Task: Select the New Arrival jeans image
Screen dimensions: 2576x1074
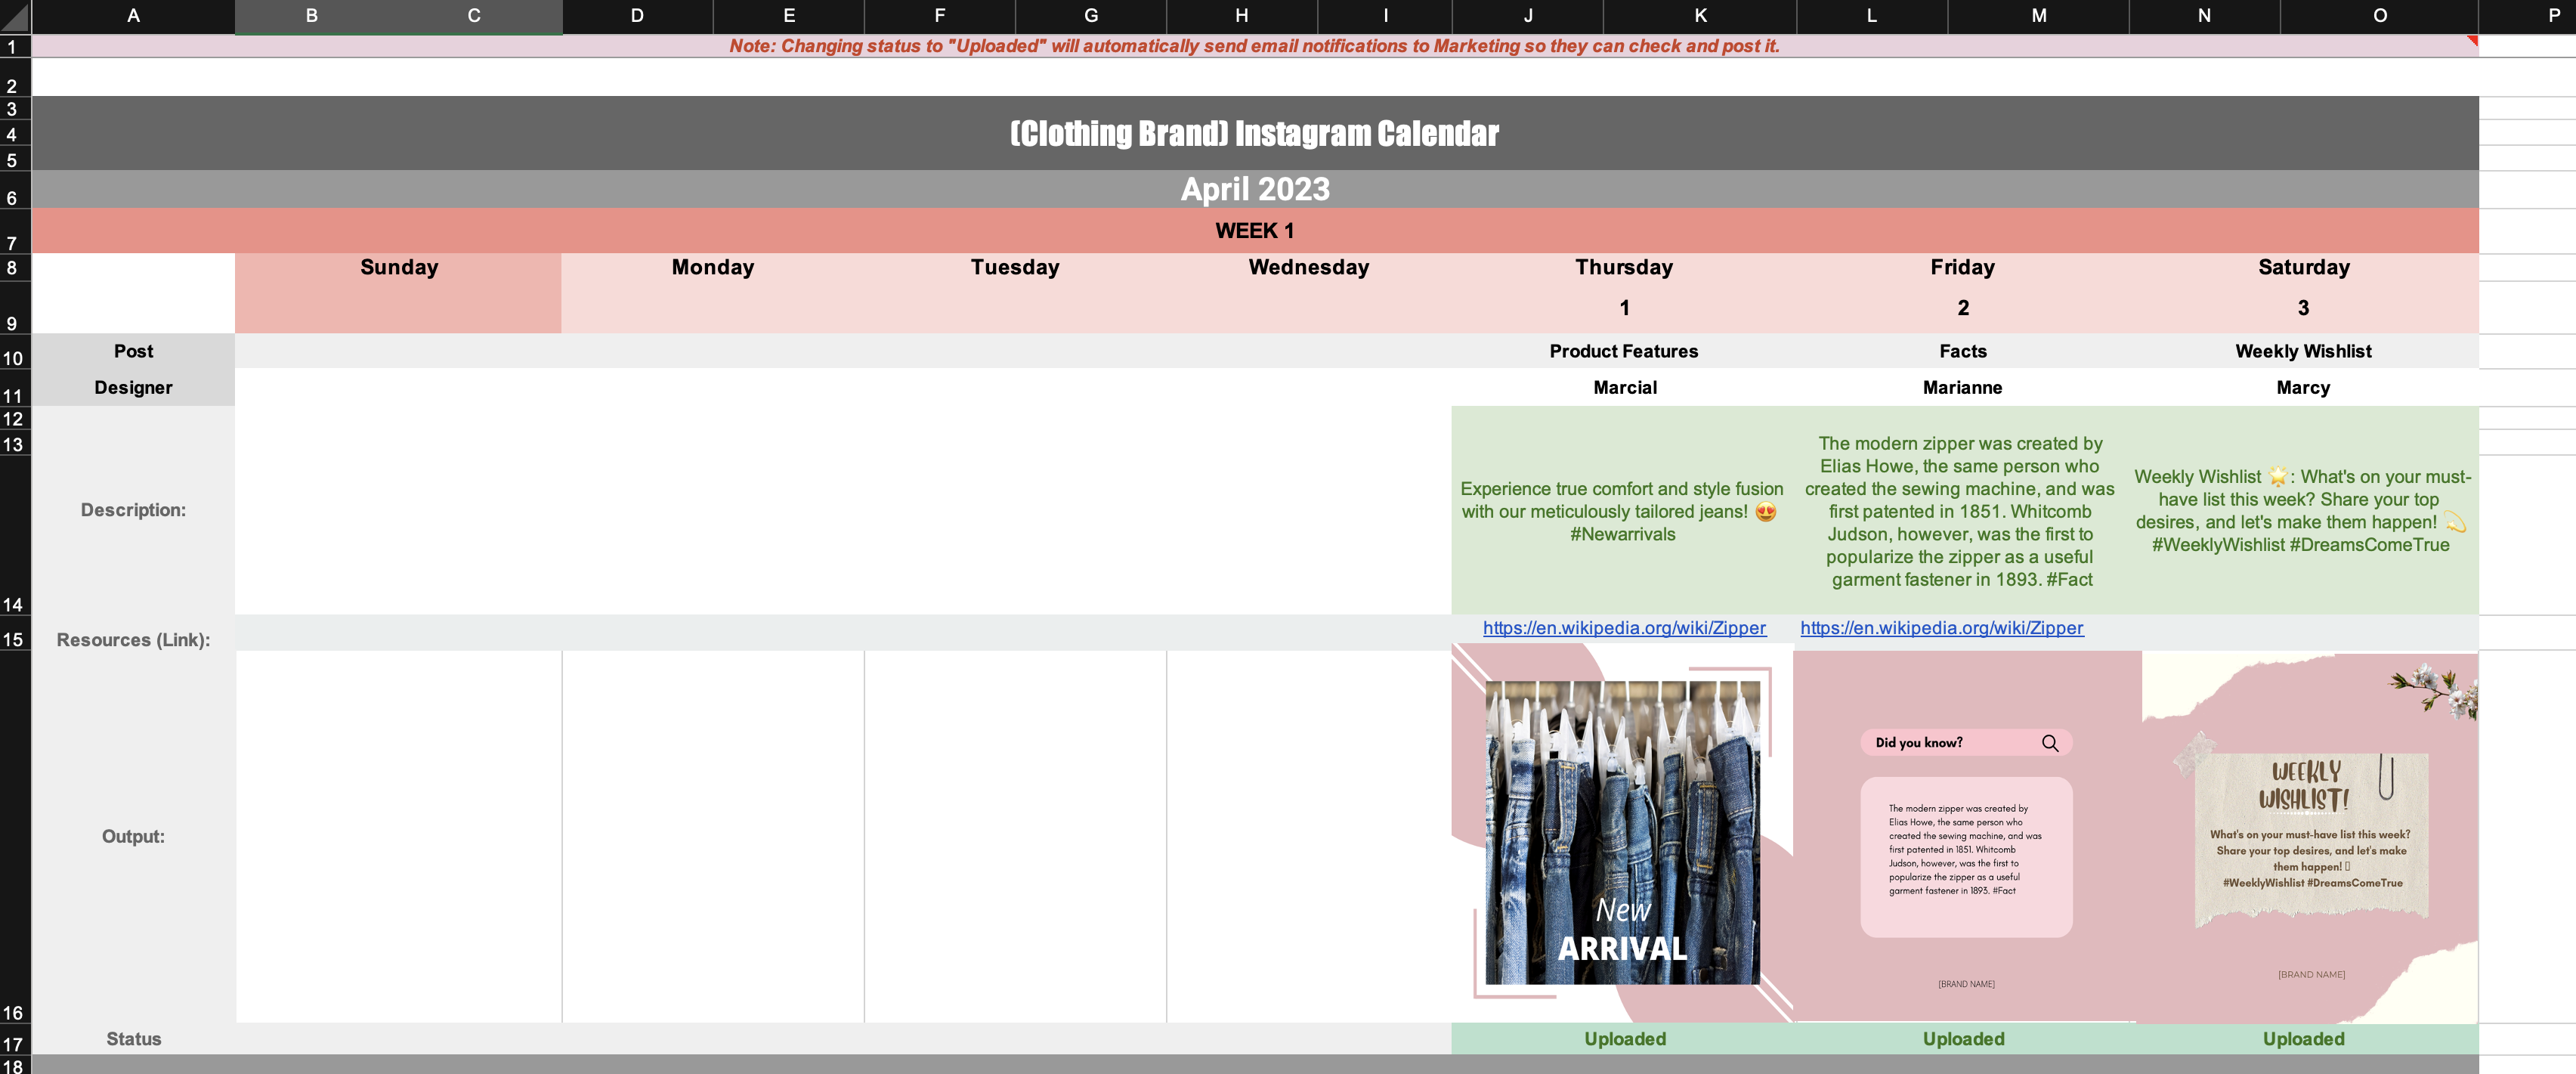Action: (1622, 833)
